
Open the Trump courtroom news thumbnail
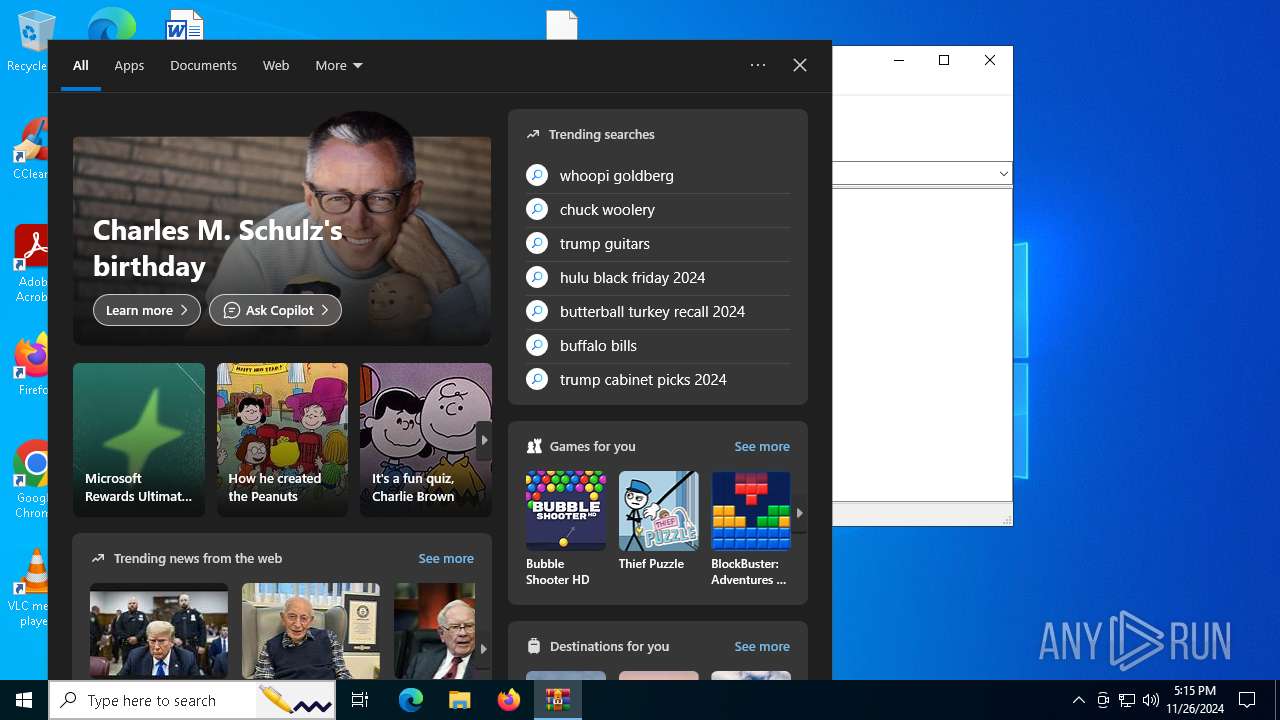159,631
